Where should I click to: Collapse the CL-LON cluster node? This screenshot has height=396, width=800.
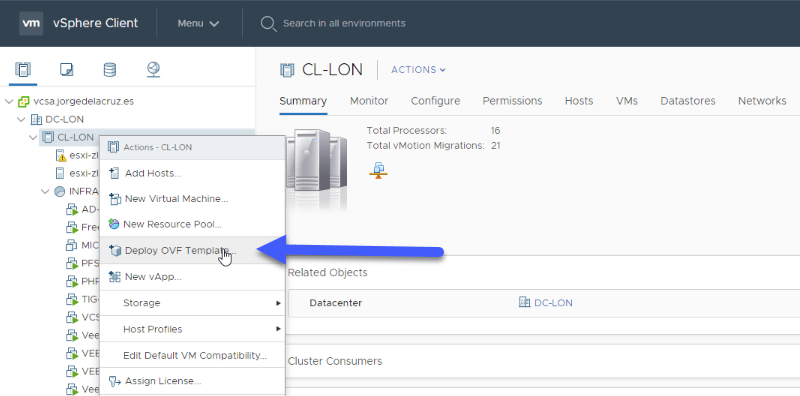(34, 137)
